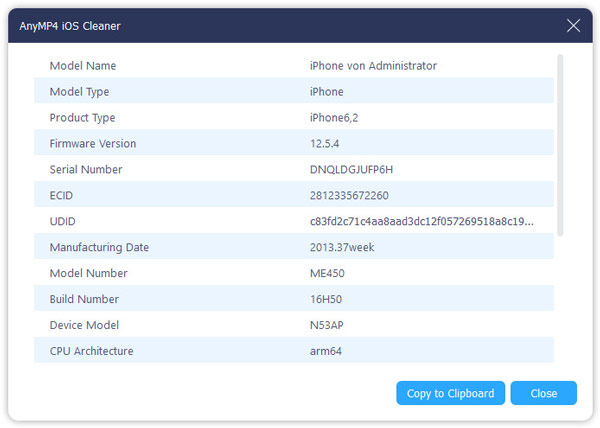This screenshot has width=600, height=428.
Task: Select the ME450 model number value
Action: [329, 274]
